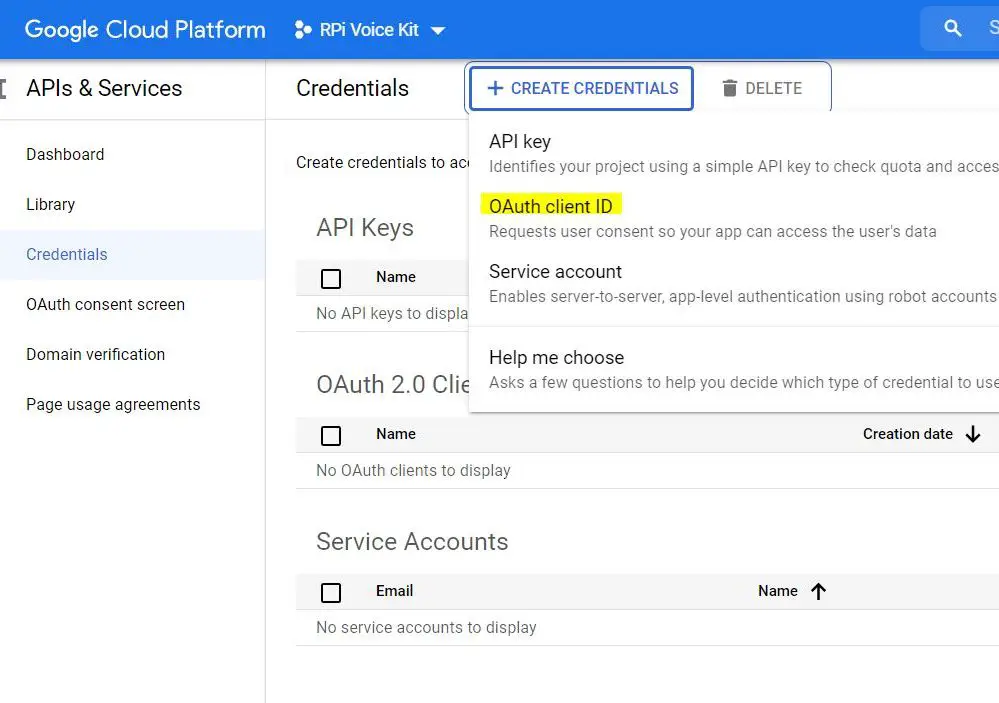This screenshot has width=999, height=703.
Task: Click the 'No service accounts to display' text
Action: (426, 628)
